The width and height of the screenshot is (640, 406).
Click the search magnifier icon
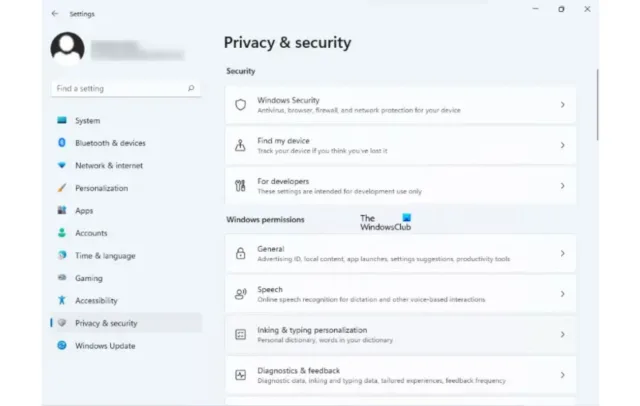coord(191,88)
